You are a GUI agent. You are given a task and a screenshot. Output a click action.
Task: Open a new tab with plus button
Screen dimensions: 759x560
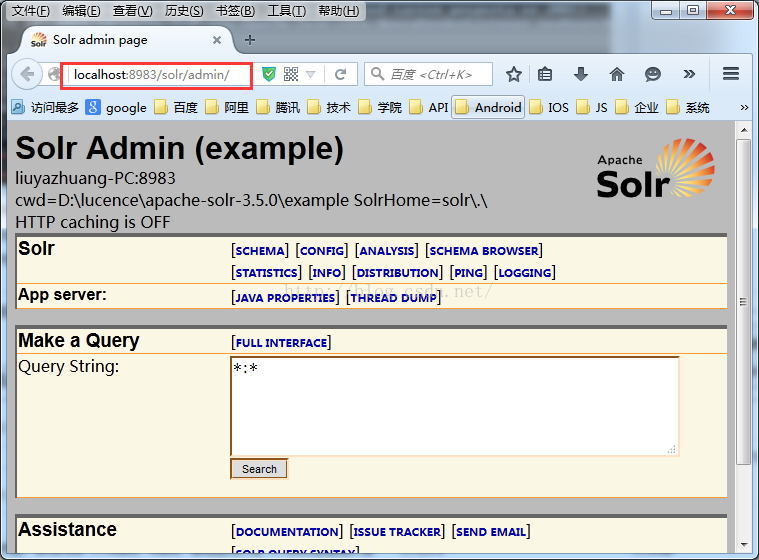[250, 40]
